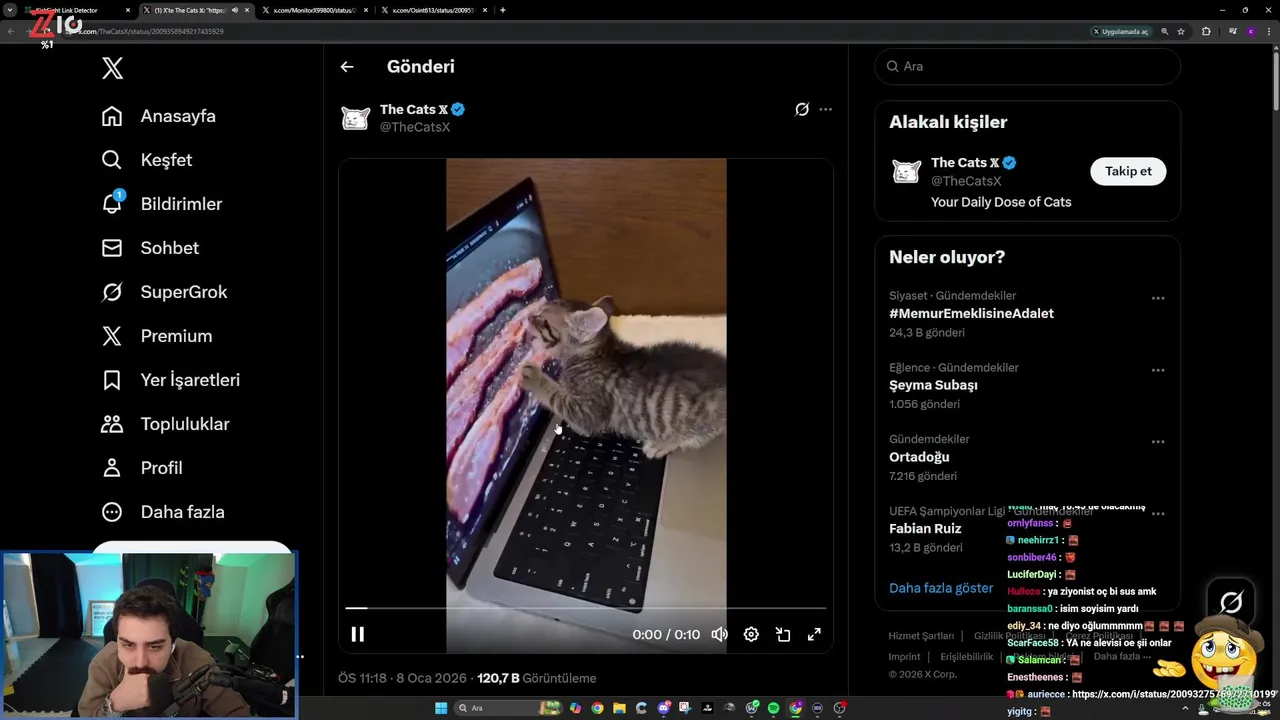1280x720 pixels.
Task: Open video settings gear
Action: (x=751, y=634)
